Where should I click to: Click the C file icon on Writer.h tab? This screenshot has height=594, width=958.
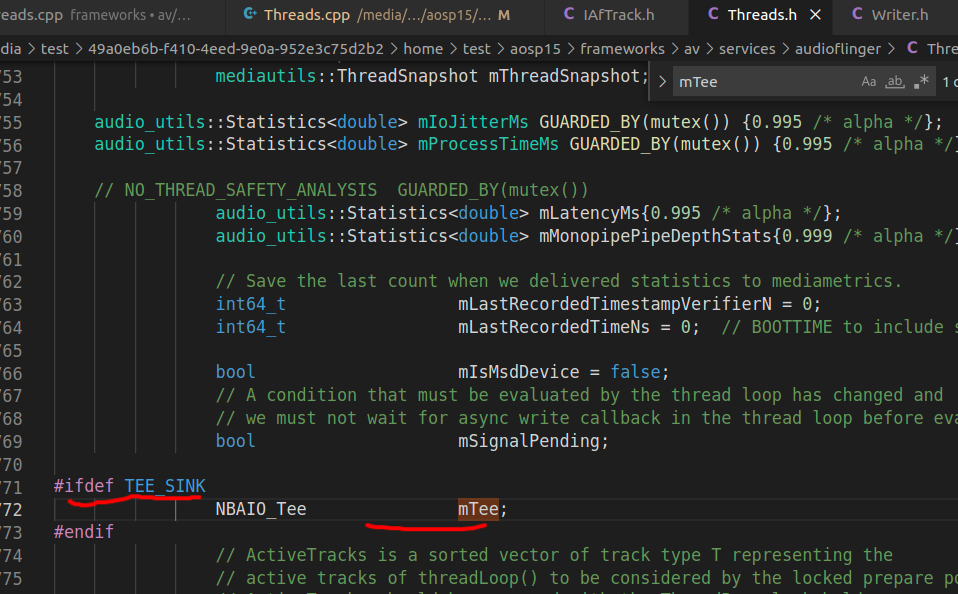[x=857, y=14]
